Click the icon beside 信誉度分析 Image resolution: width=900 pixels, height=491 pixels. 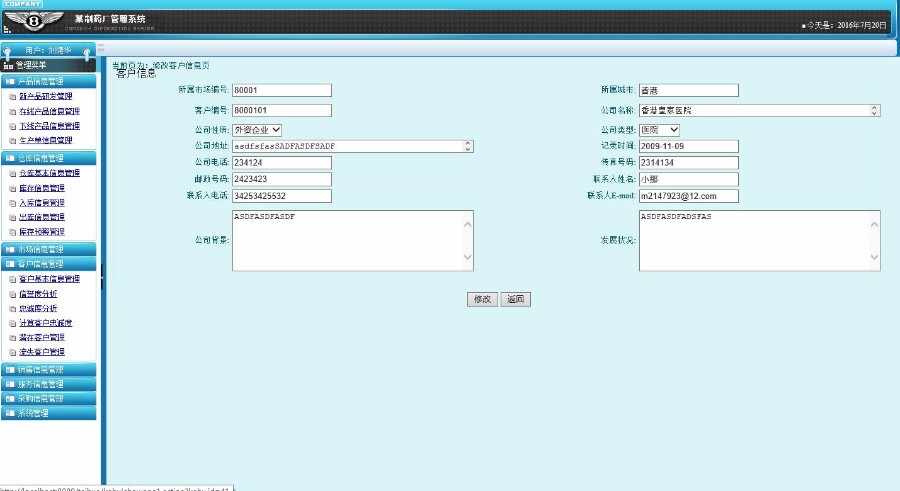pyautogui.click(x=13, y=294)
